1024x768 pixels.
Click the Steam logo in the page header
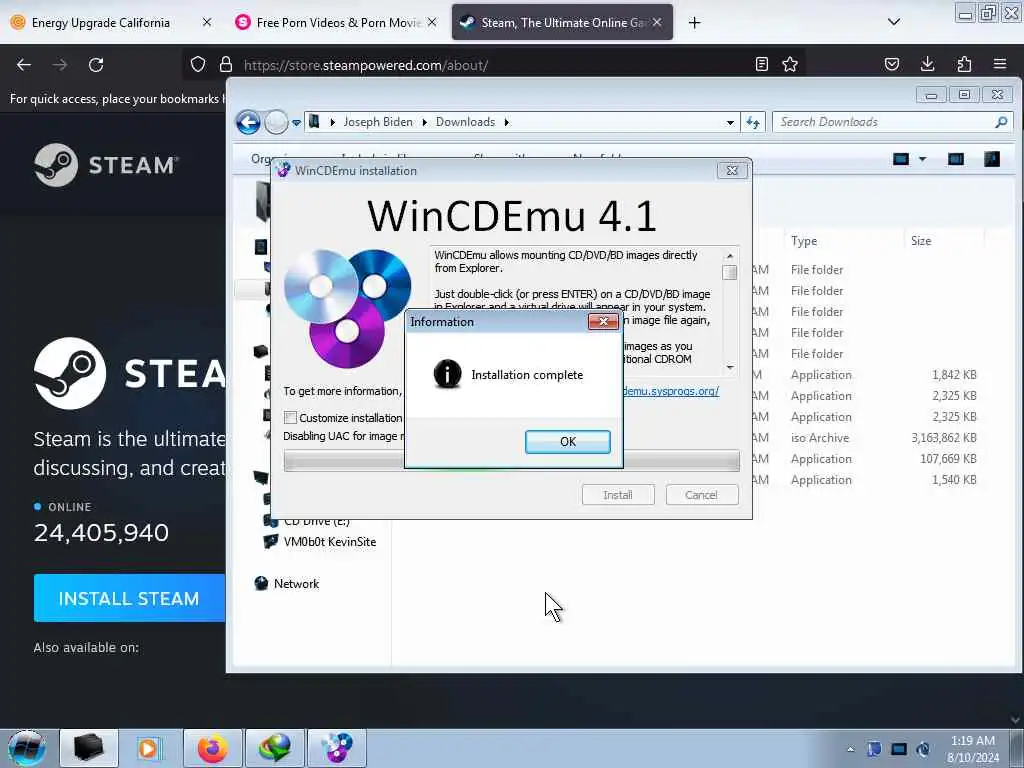pyautogui.click(x=106, y=165)
